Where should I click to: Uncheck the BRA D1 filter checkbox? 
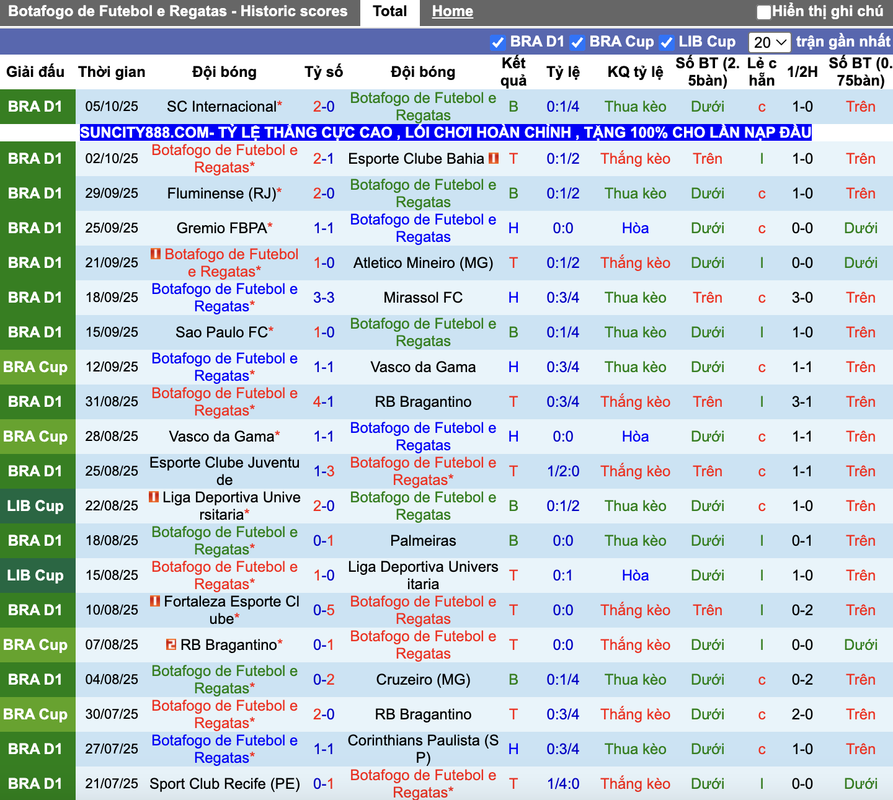pos(497,42)
